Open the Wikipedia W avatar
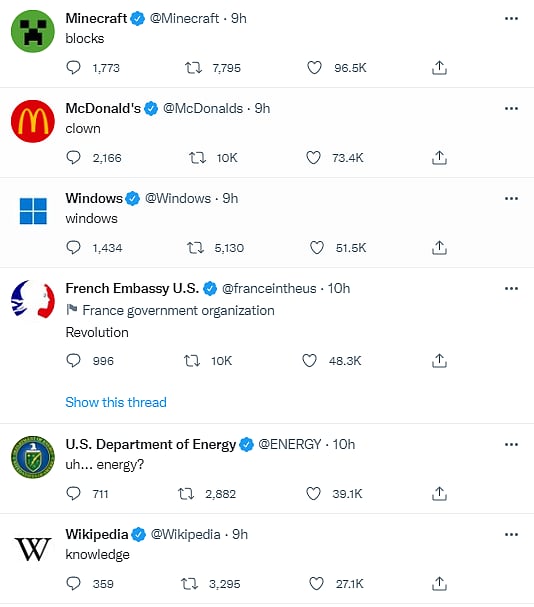 coord(33,549)
